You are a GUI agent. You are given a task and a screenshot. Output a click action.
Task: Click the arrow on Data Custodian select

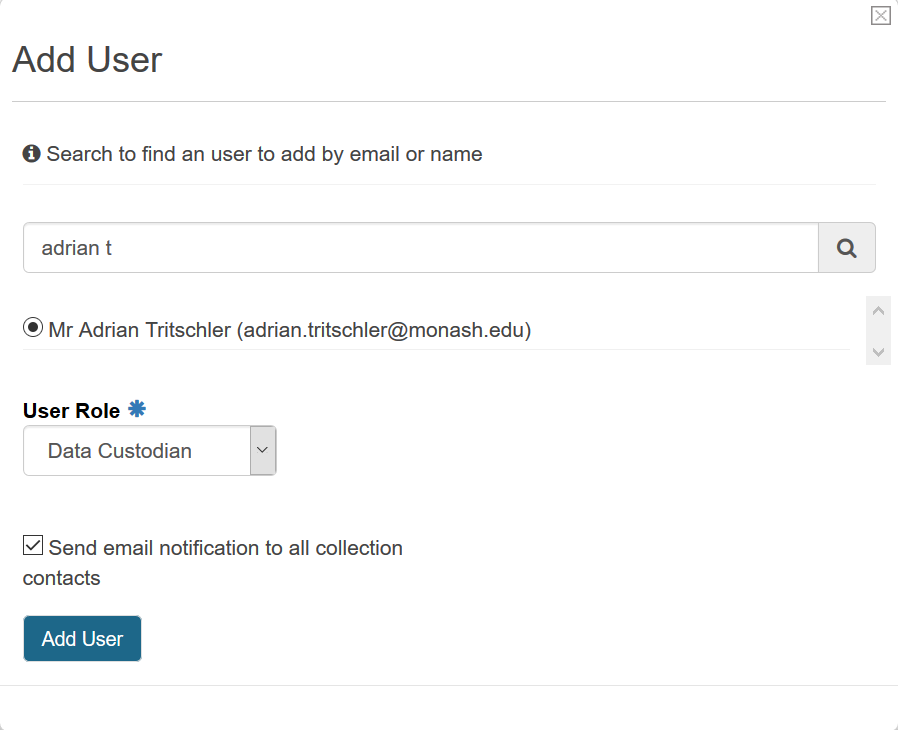click(263, 451)
